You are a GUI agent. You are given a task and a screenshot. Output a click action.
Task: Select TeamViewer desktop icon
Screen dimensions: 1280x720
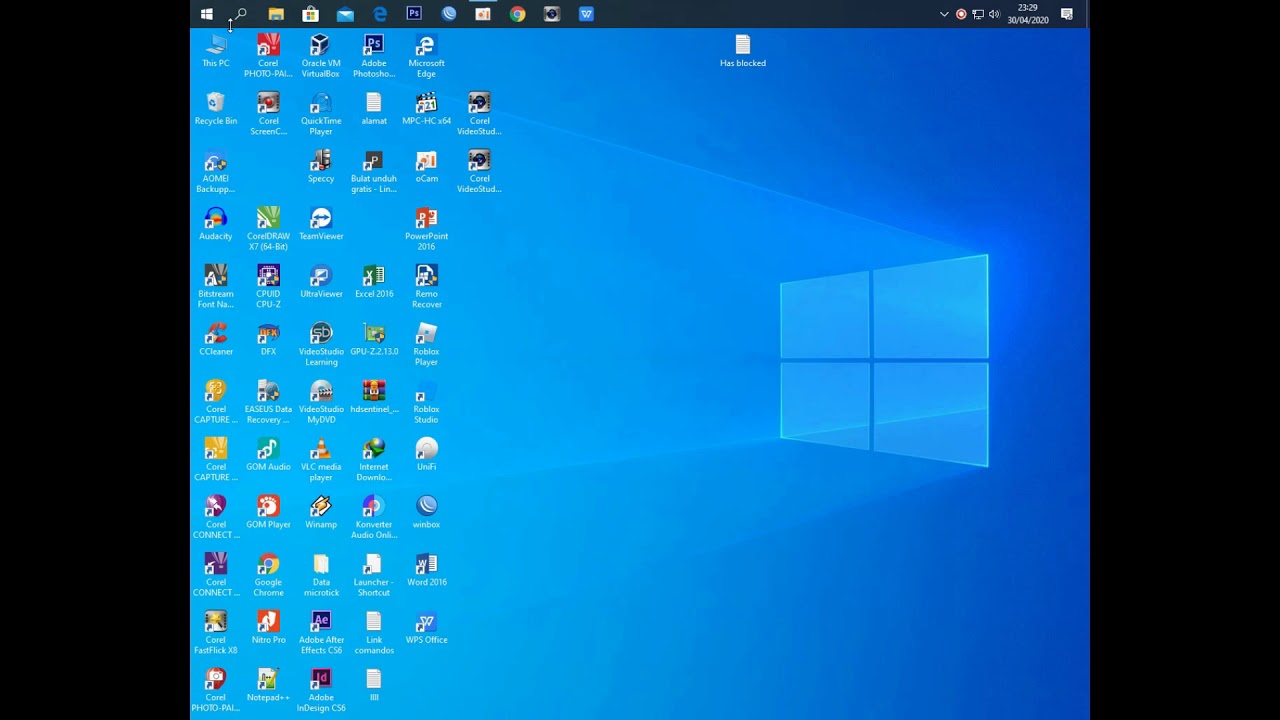pyautogui.click(x=321, y=224)
